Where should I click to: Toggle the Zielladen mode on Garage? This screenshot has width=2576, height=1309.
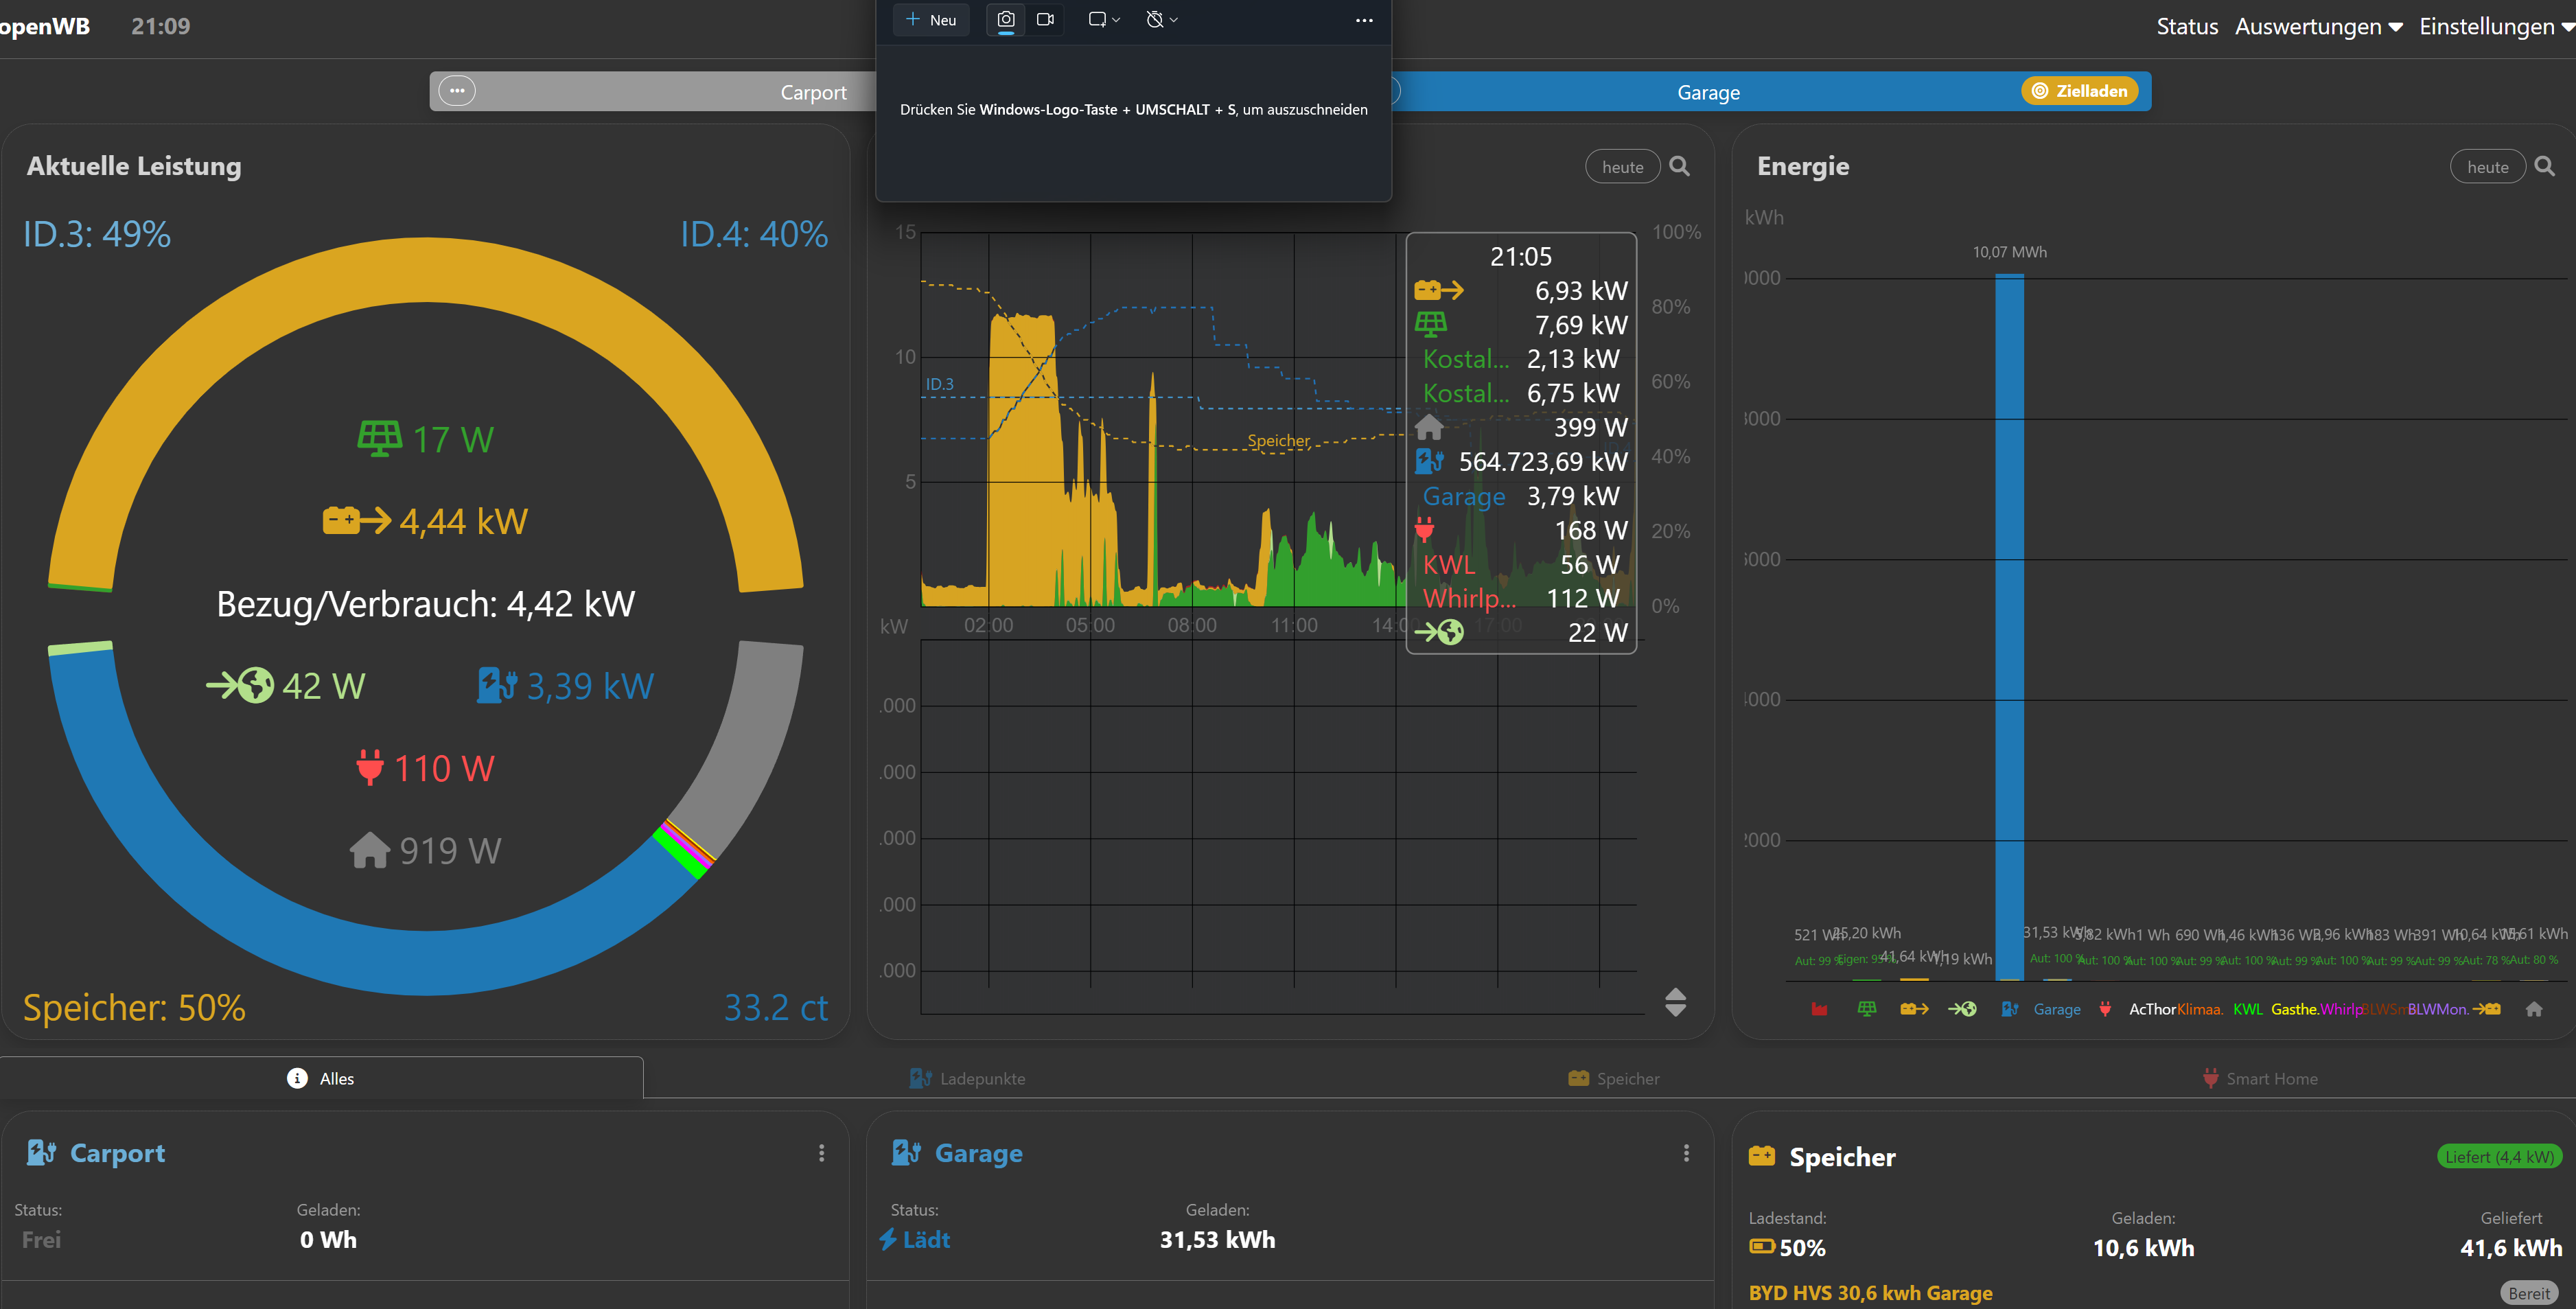coord(2080,91)
